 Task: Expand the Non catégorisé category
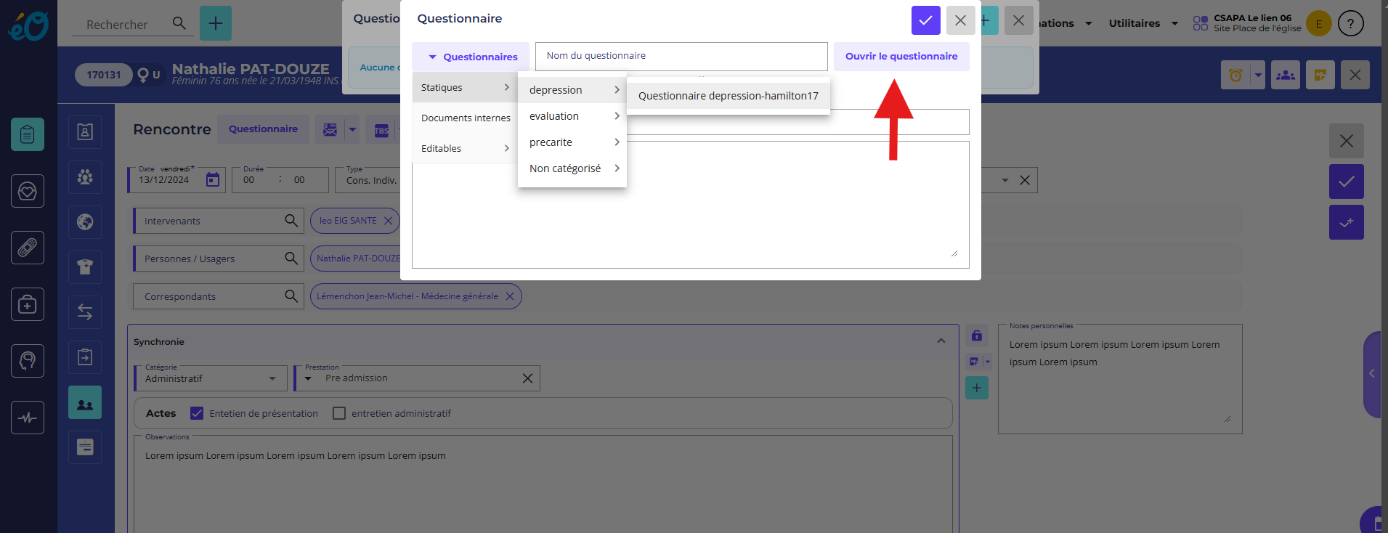coord(572,168)
